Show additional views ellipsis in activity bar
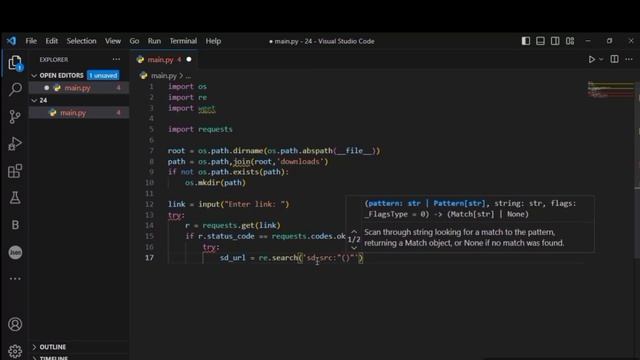Image resolution: width=640 pixels, height=360 pixels. click(x=15, y=279)
